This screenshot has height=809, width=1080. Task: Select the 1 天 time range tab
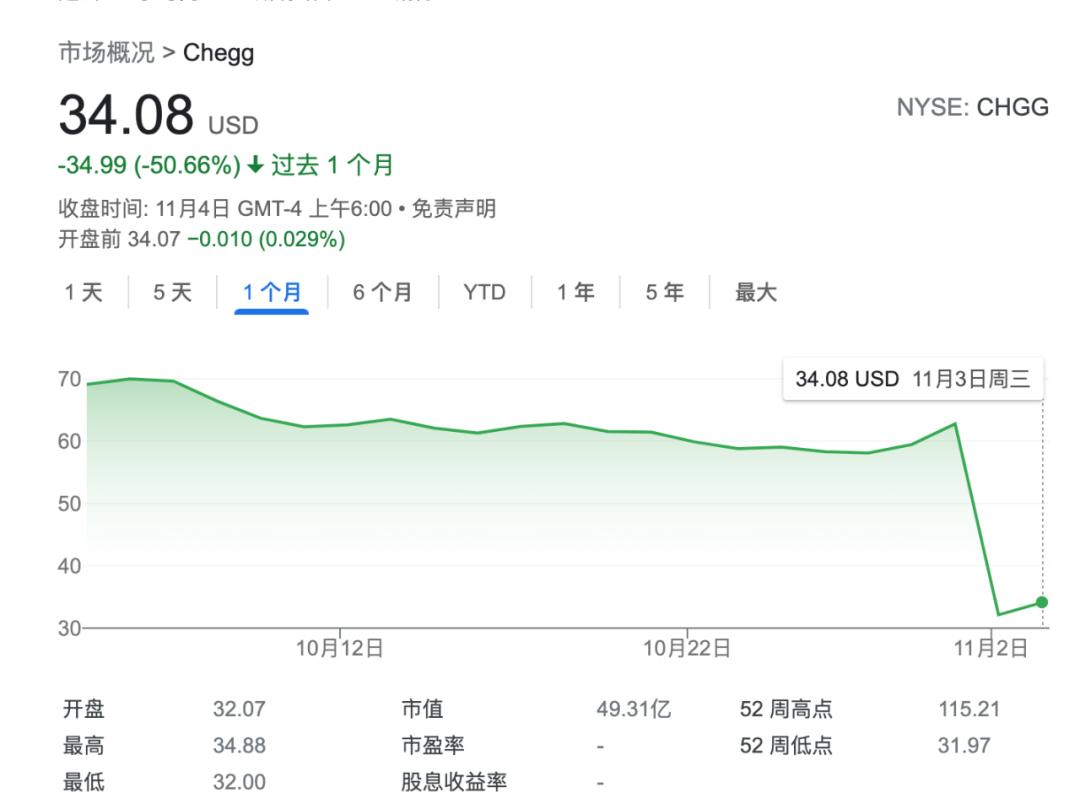tap(83, 293)
